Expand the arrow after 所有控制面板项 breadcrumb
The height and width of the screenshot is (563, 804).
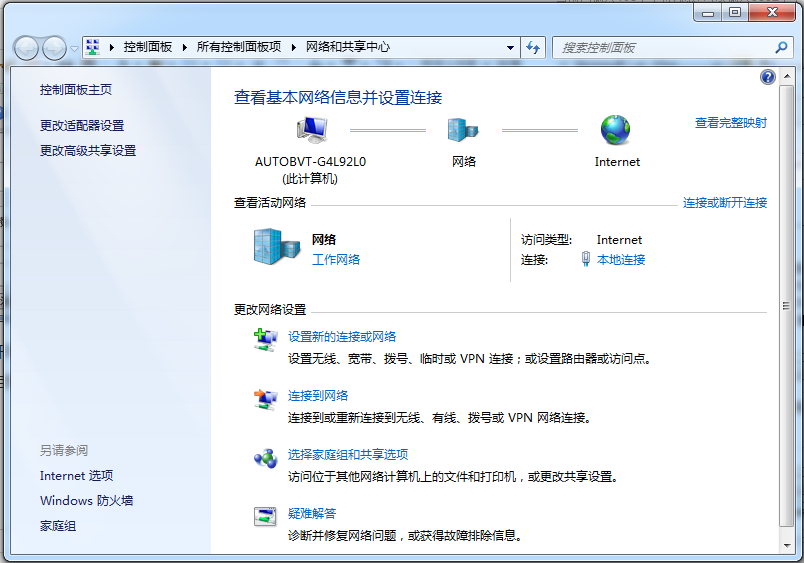pos(292,47)
